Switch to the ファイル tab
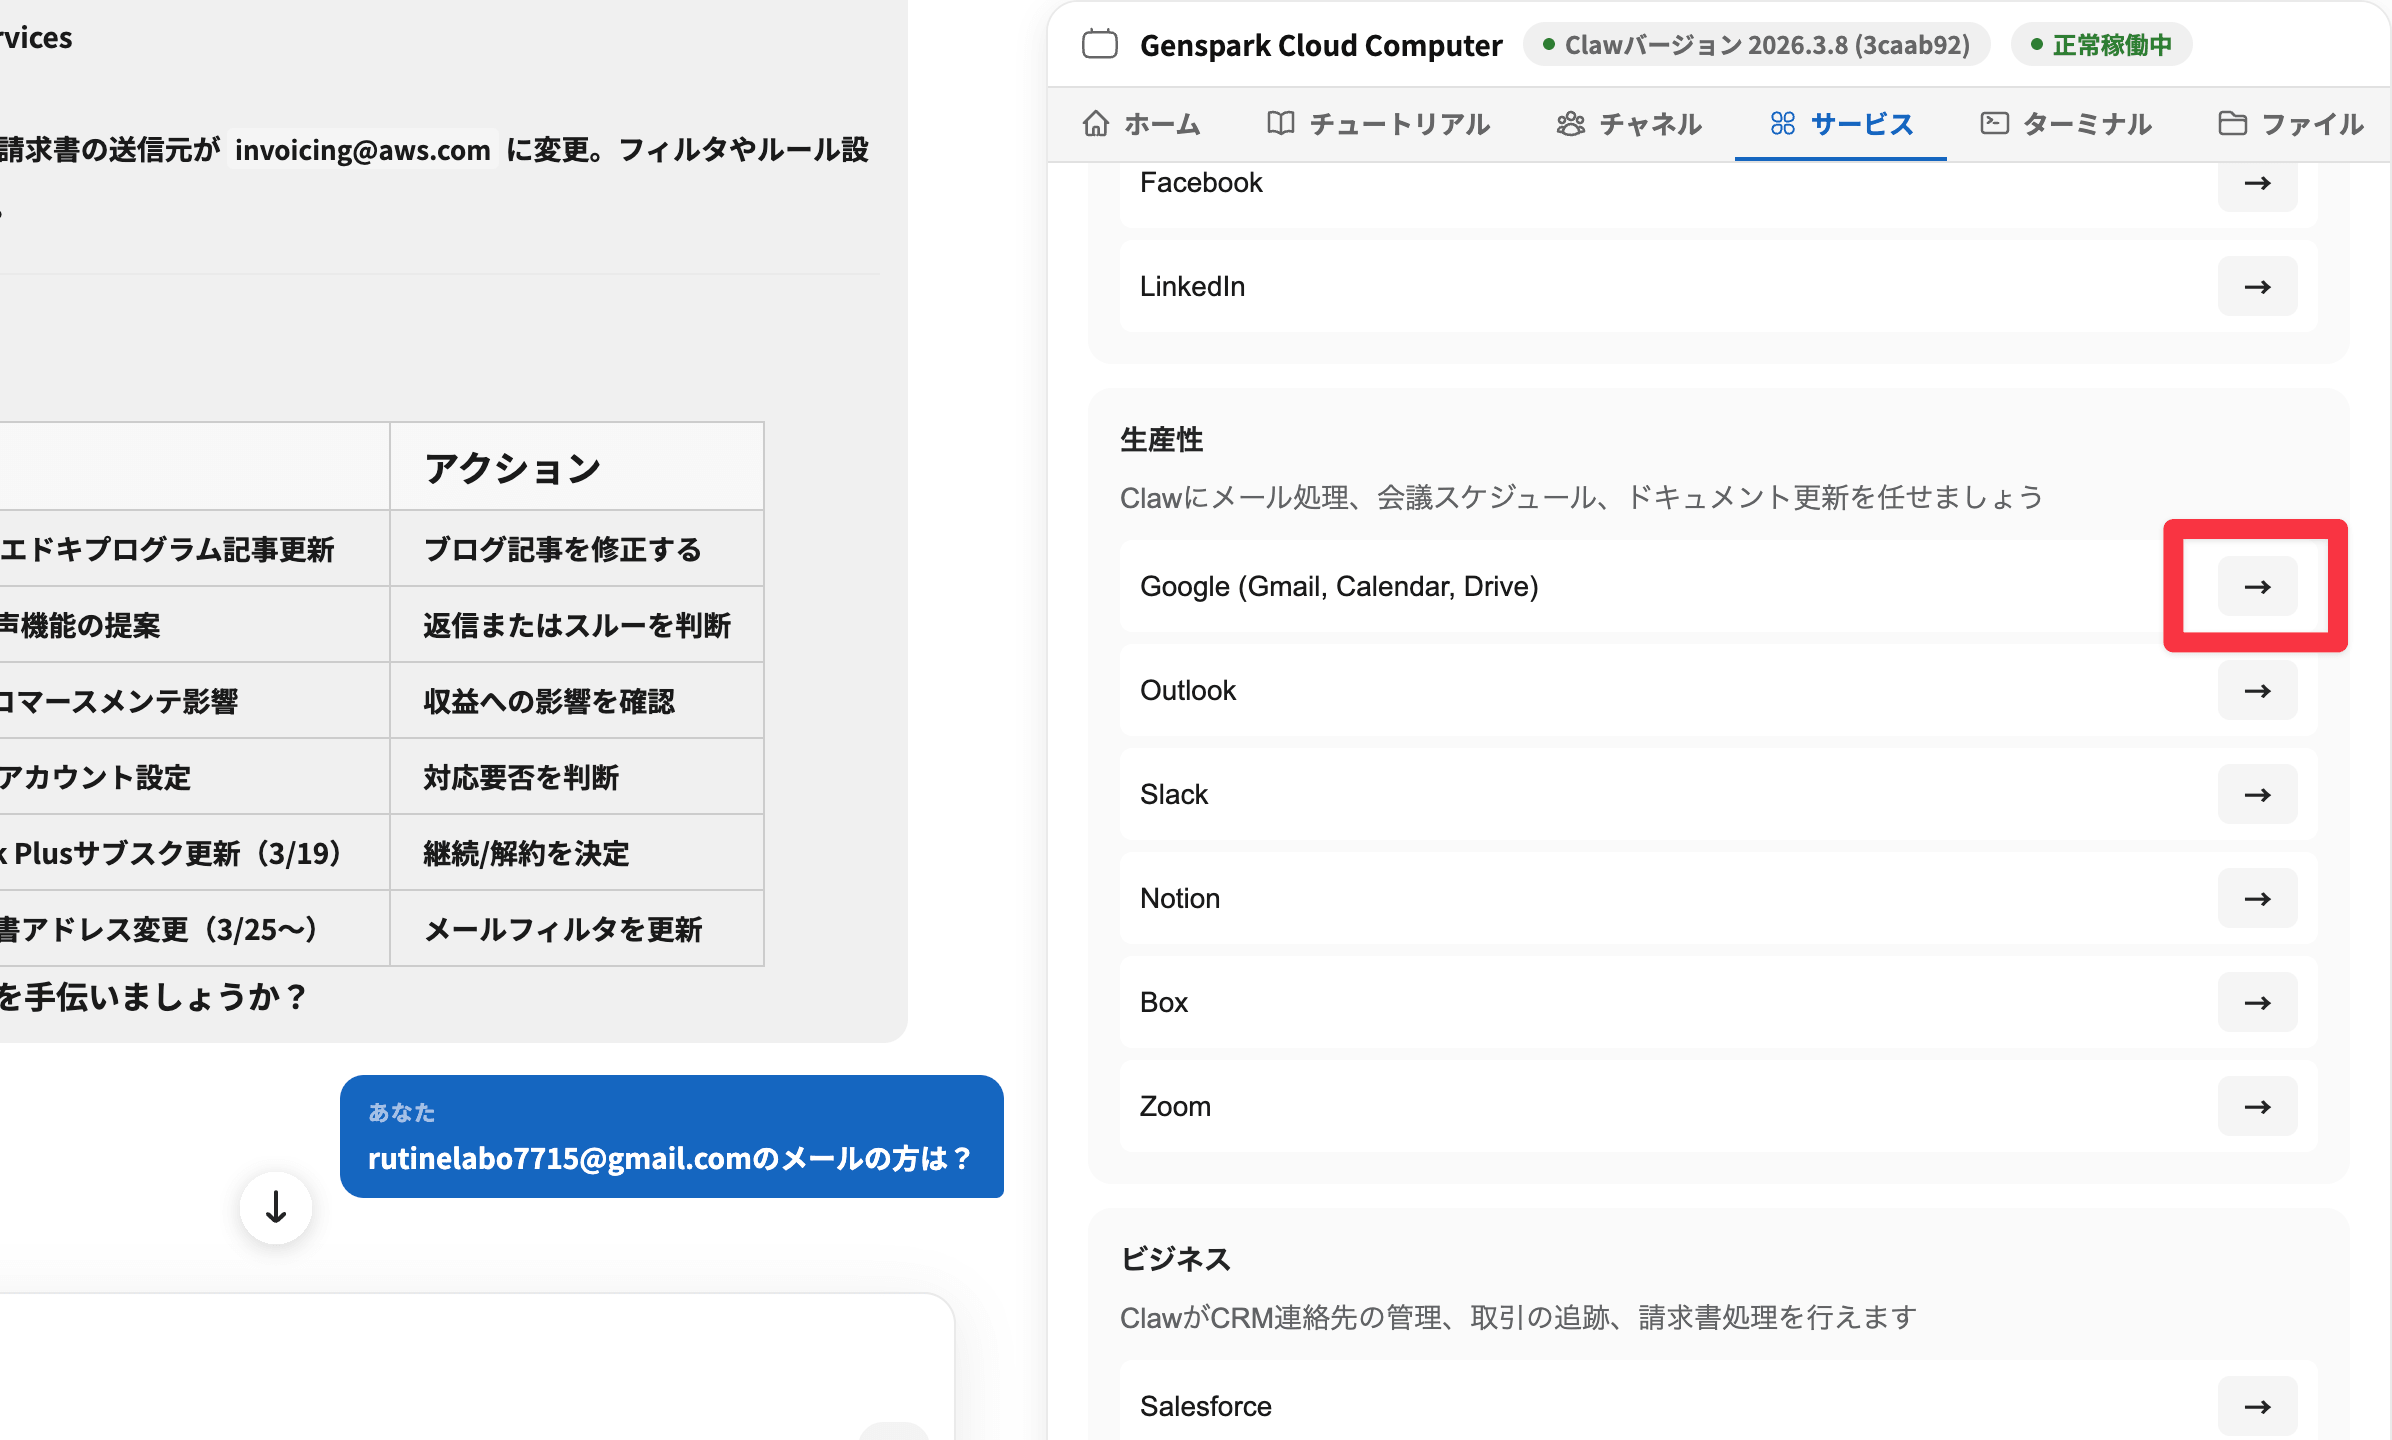Viewport: 2392px width, 1440px height. tap(2291, 124)
